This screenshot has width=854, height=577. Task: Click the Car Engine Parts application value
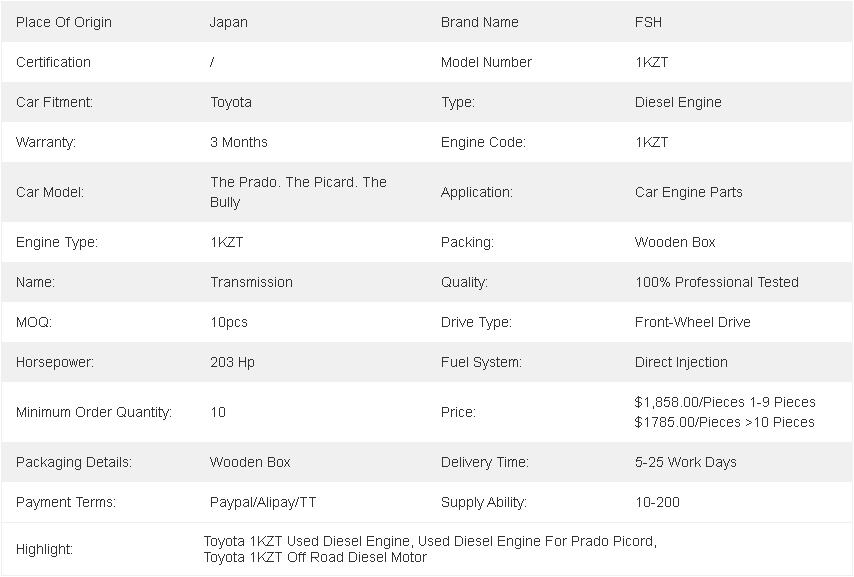click(x=688, y=192)
